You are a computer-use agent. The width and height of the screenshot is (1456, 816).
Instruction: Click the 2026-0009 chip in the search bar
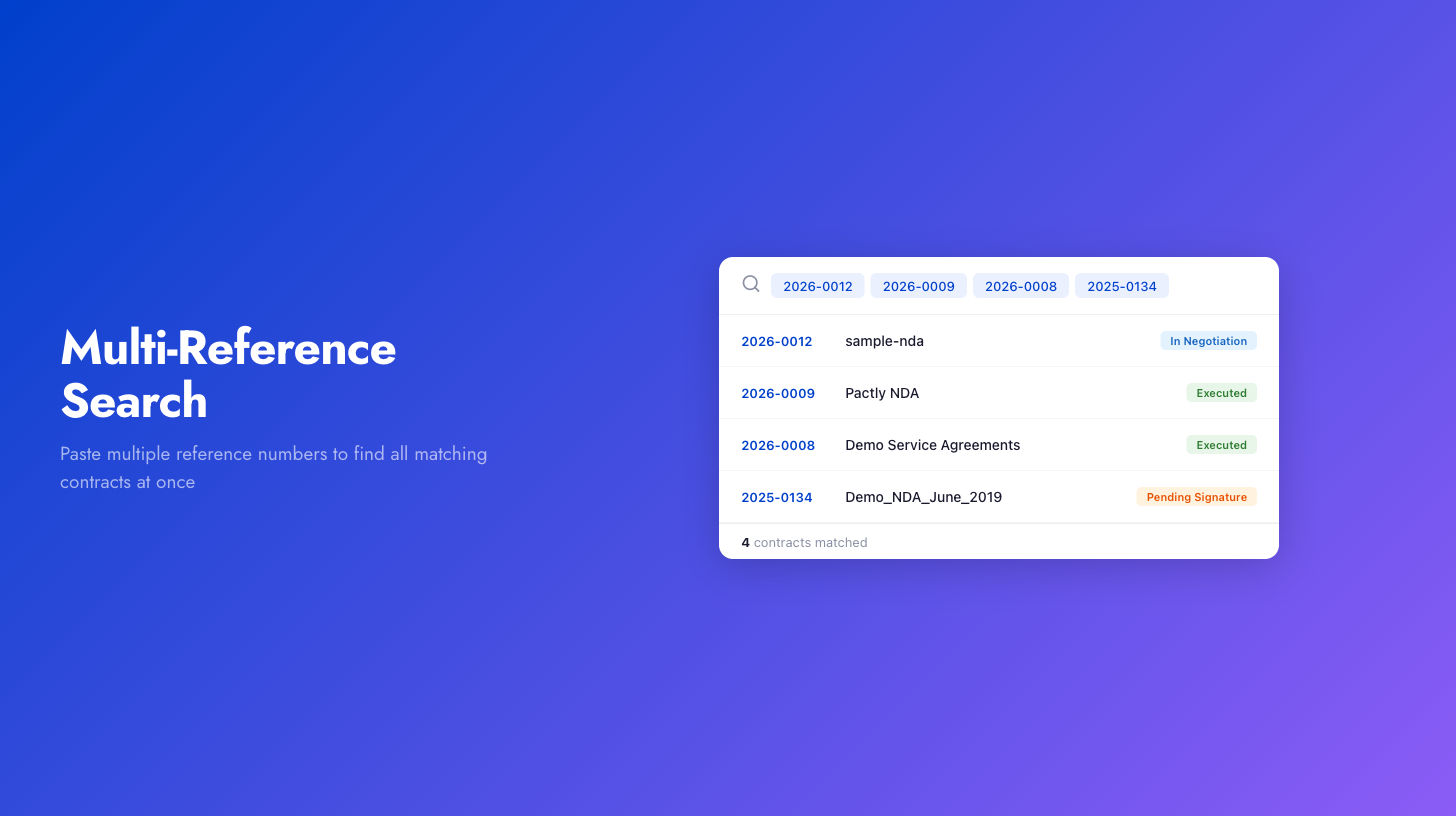tap(918, 285)
